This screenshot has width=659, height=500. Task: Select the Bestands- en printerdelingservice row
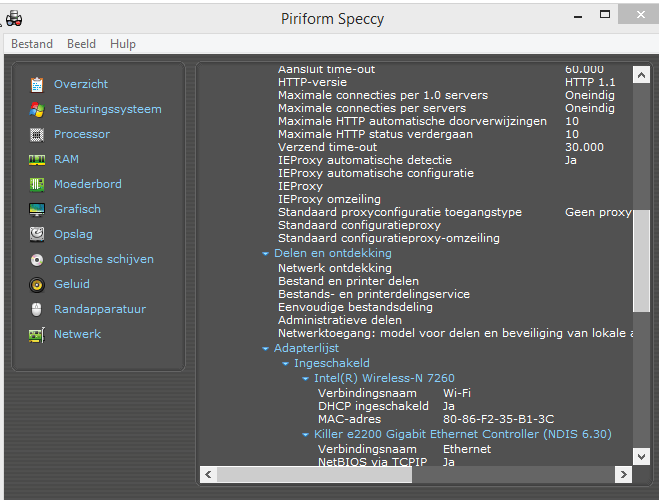[x=374, y=294]
